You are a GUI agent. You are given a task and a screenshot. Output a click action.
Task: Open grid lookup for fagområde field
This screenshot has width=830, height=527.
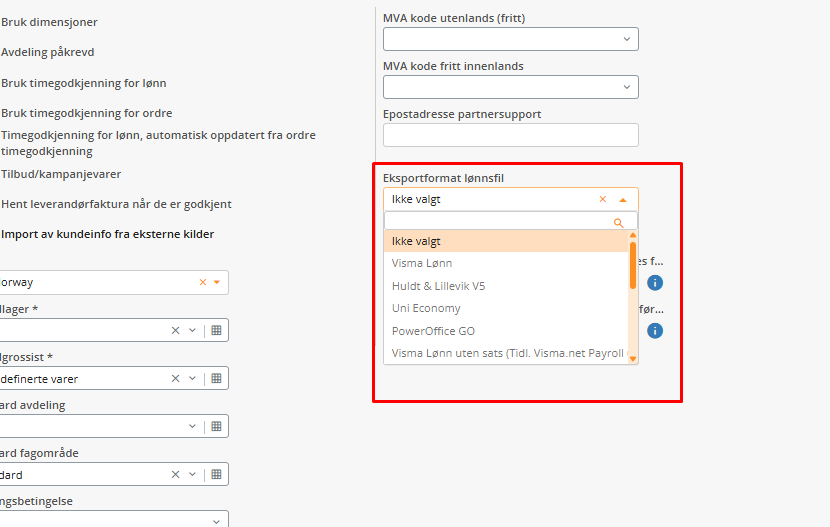click(216, 475)
